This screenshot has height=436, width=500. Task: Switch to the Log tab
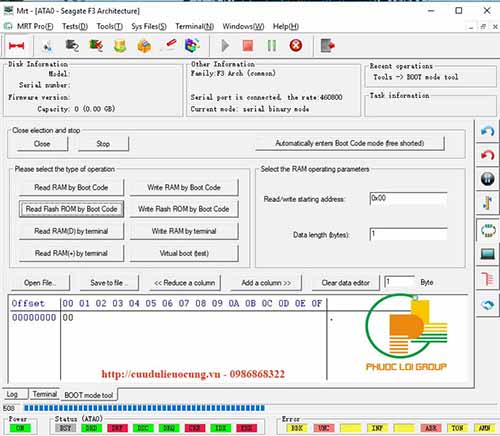(15, 394)
